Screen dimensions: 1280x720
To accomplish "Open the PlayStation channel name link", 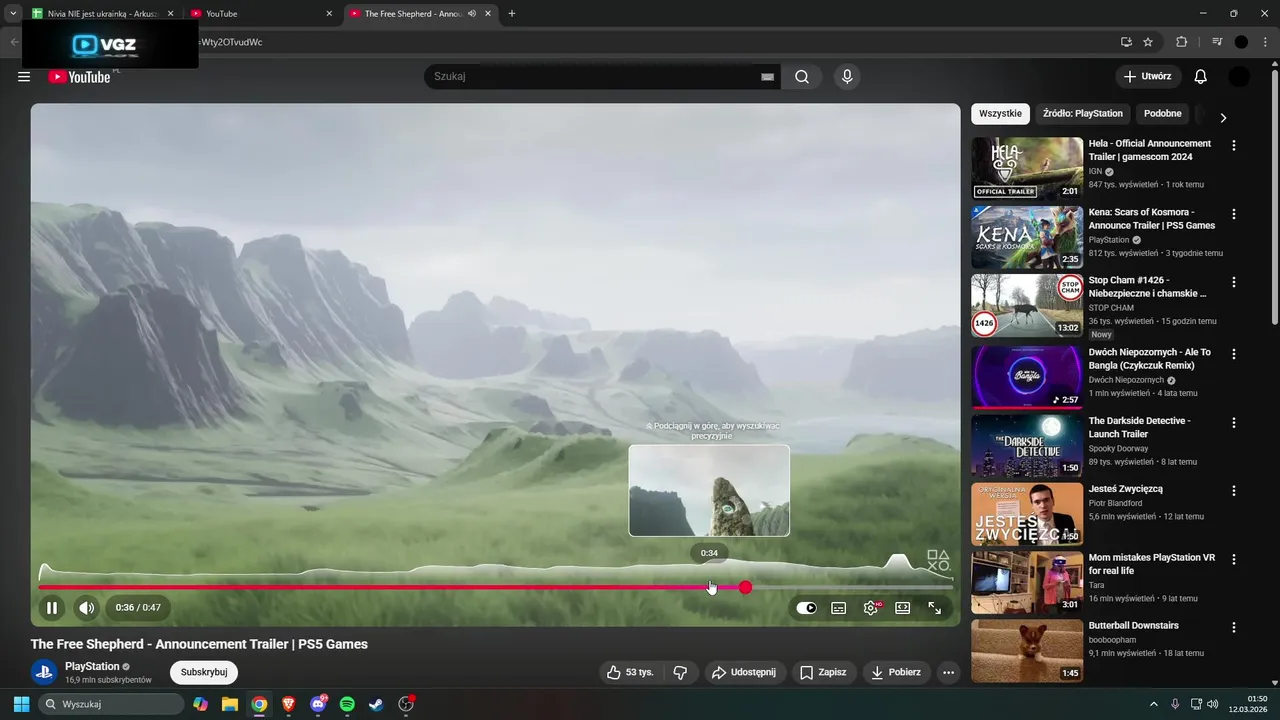I will pyautogui.click(x=92, y=666).
